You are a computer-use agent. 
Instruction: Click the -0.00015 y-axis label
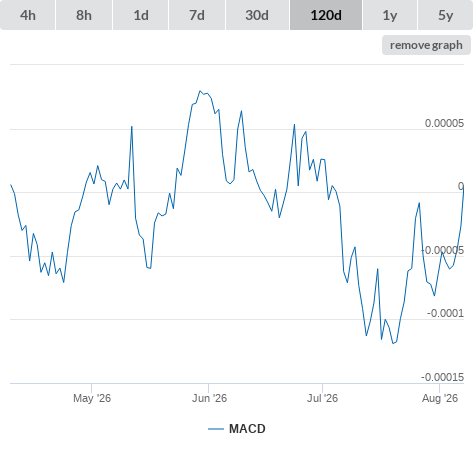click(x=442, y=377)
